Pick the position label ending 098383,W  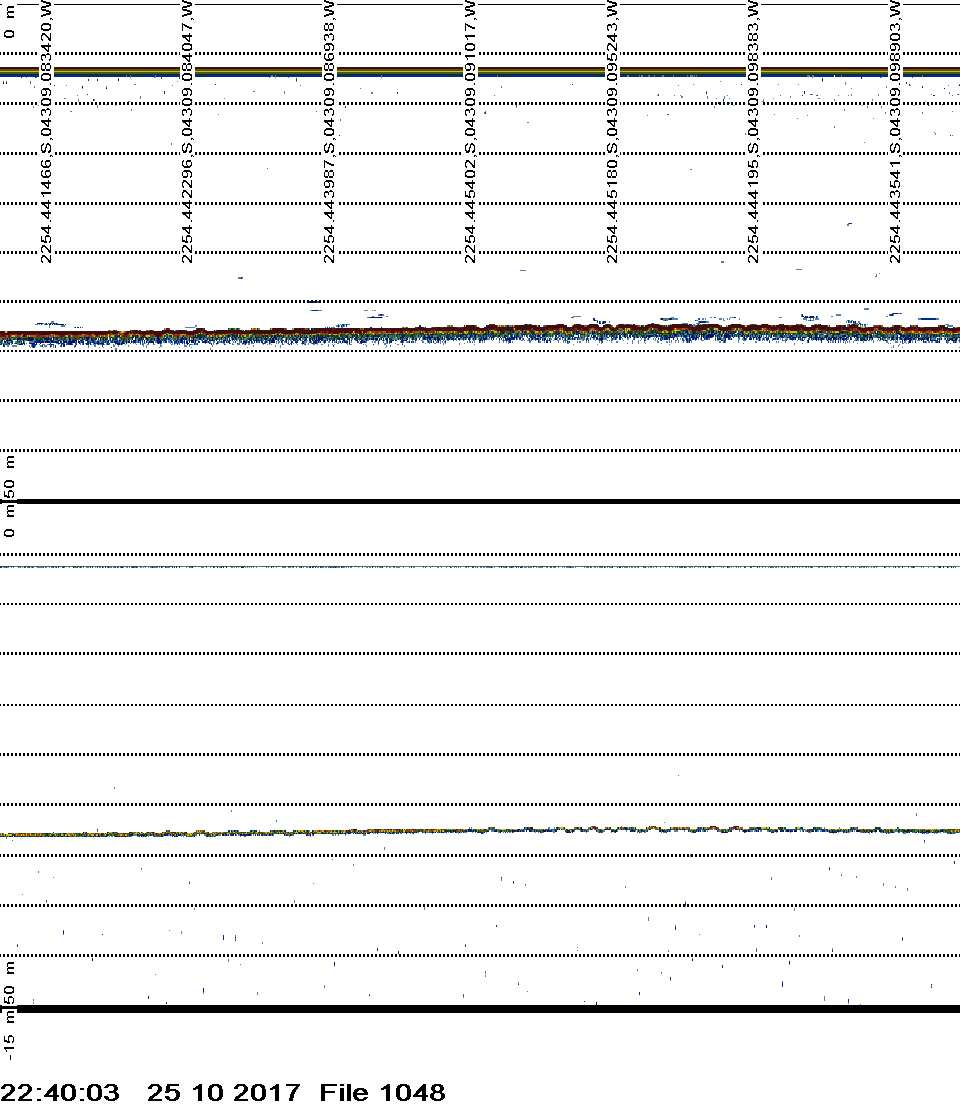click(x=754, y=131)
